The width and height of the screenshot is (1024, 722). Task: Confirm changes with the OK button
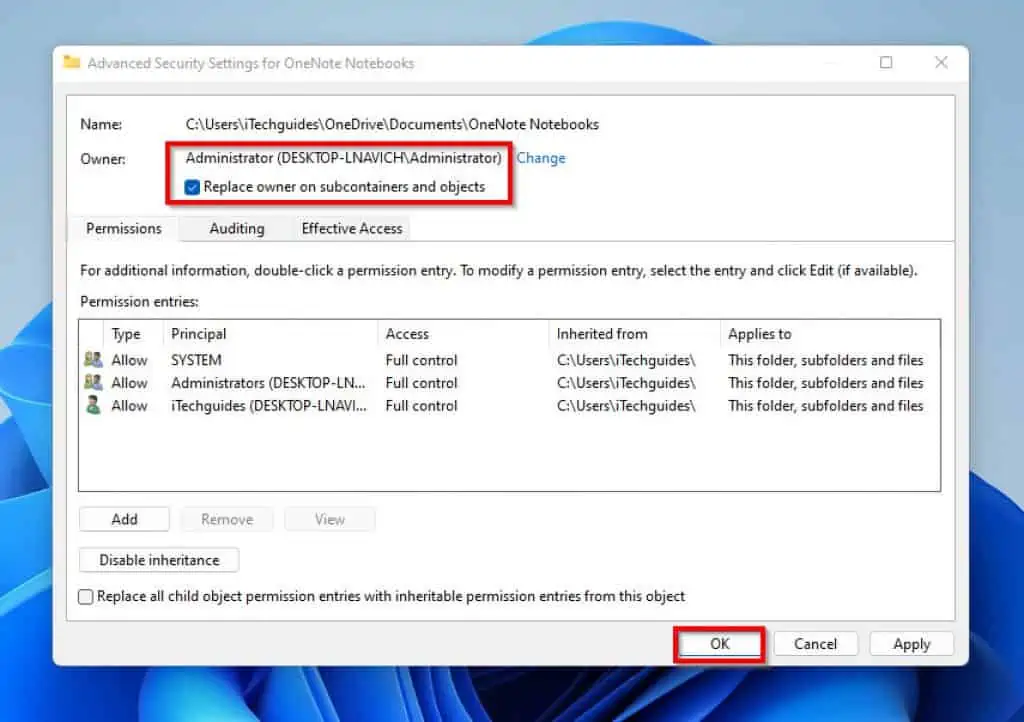[719, 643]
